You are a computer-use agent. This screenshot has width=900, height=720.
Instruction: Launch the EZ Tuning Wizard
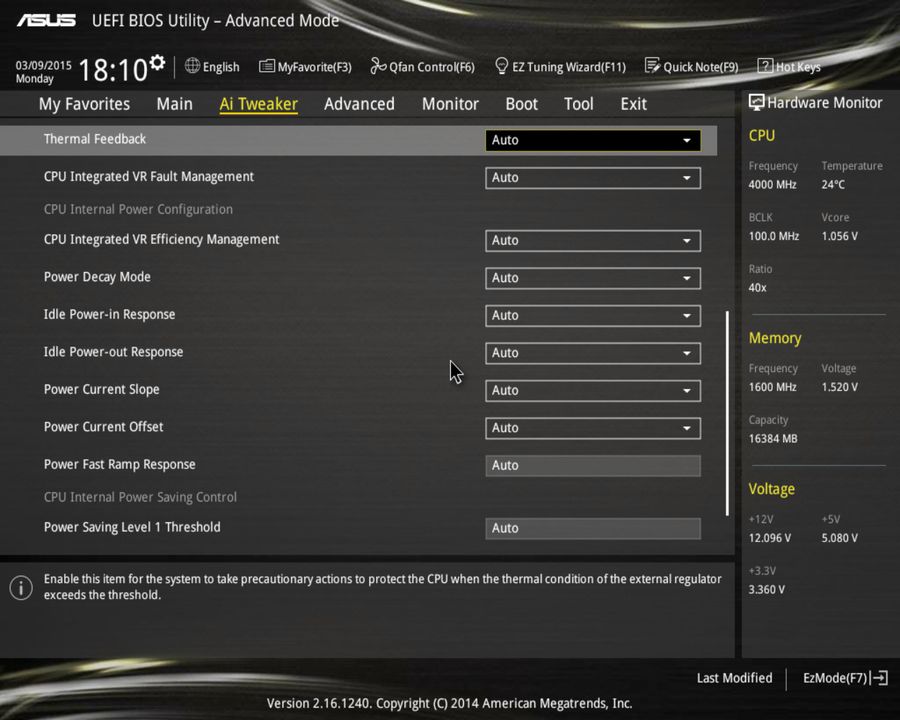pyautogui.click(x=560, y=66)
